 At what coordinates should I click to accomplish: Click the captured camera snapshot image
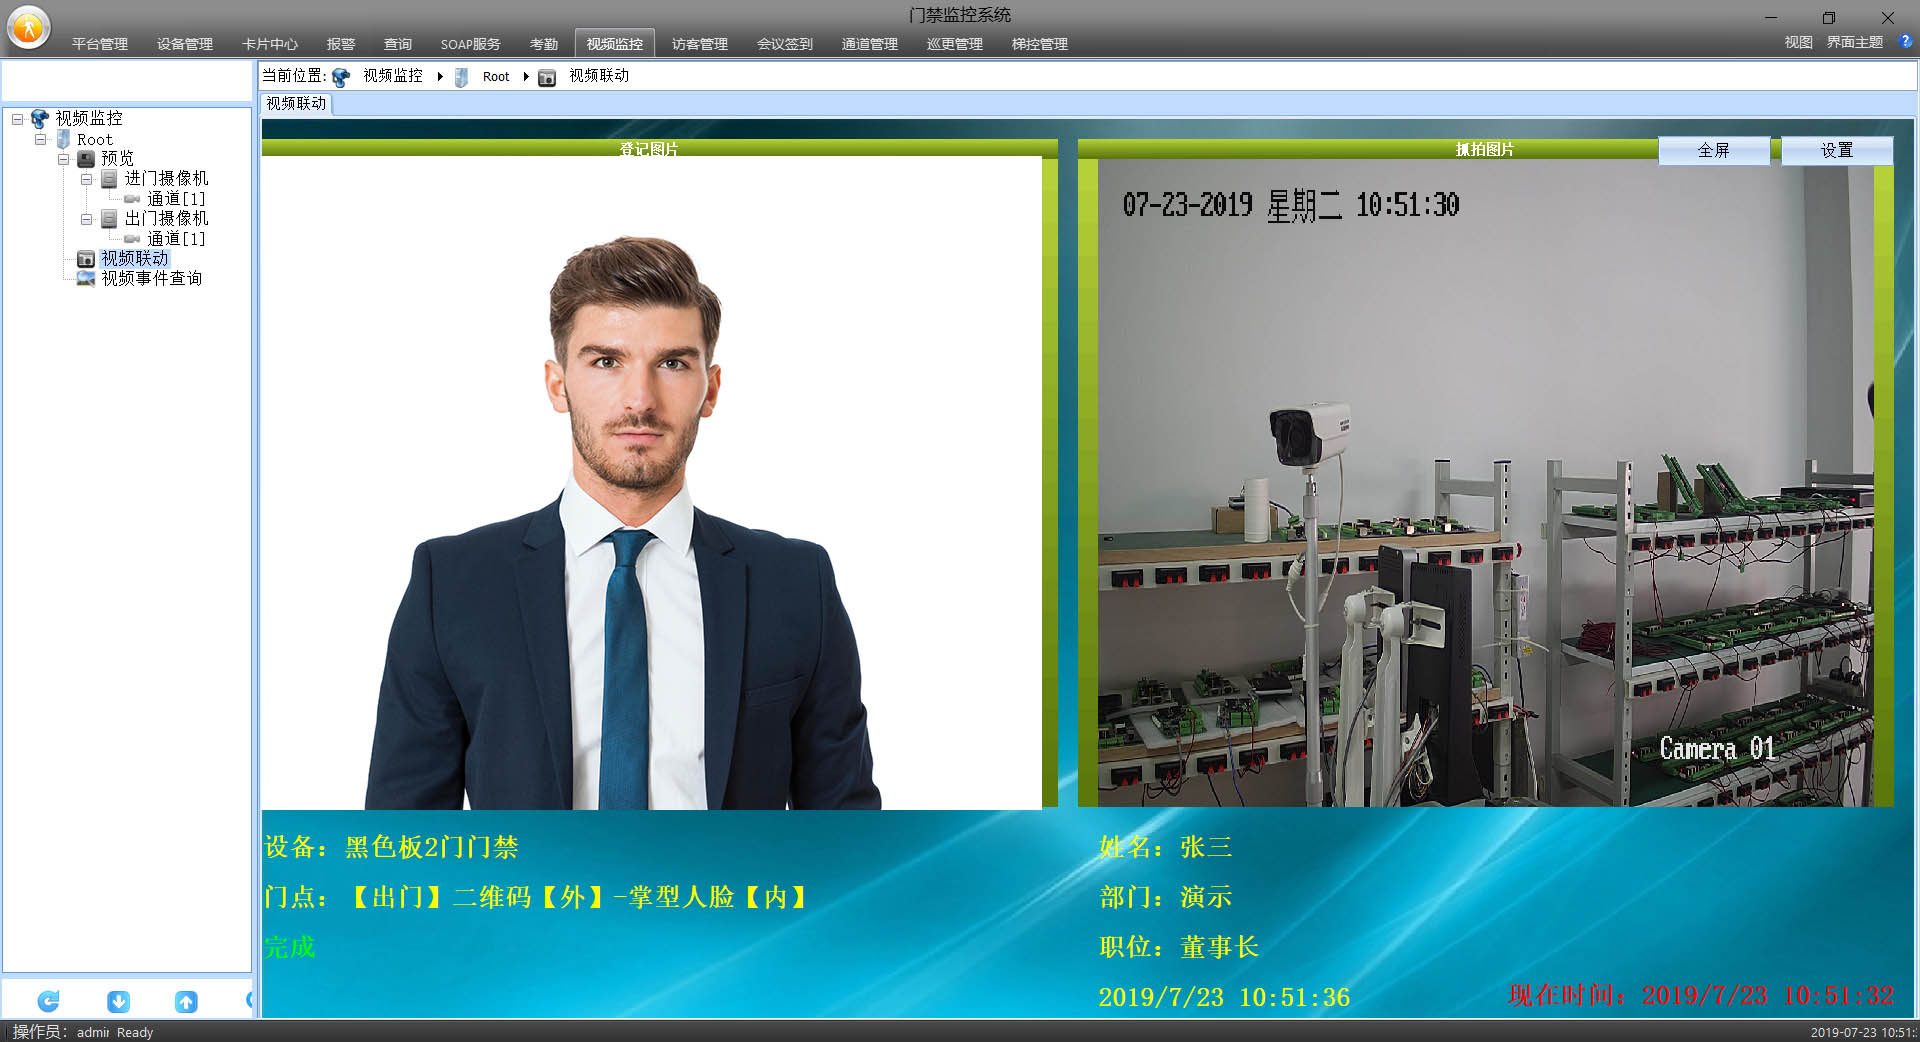click(x=1486, y=483)
